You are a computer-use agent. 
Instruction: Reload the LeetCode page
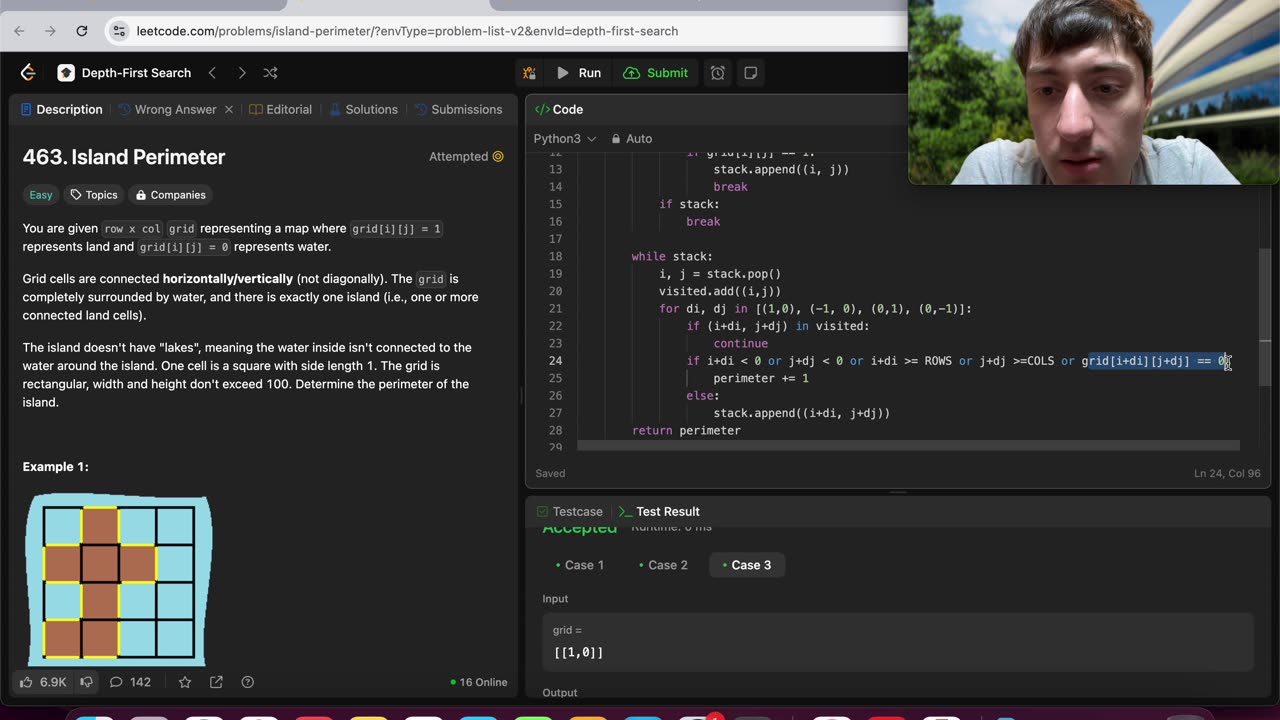pyautogui.click(x=82, y=31)
